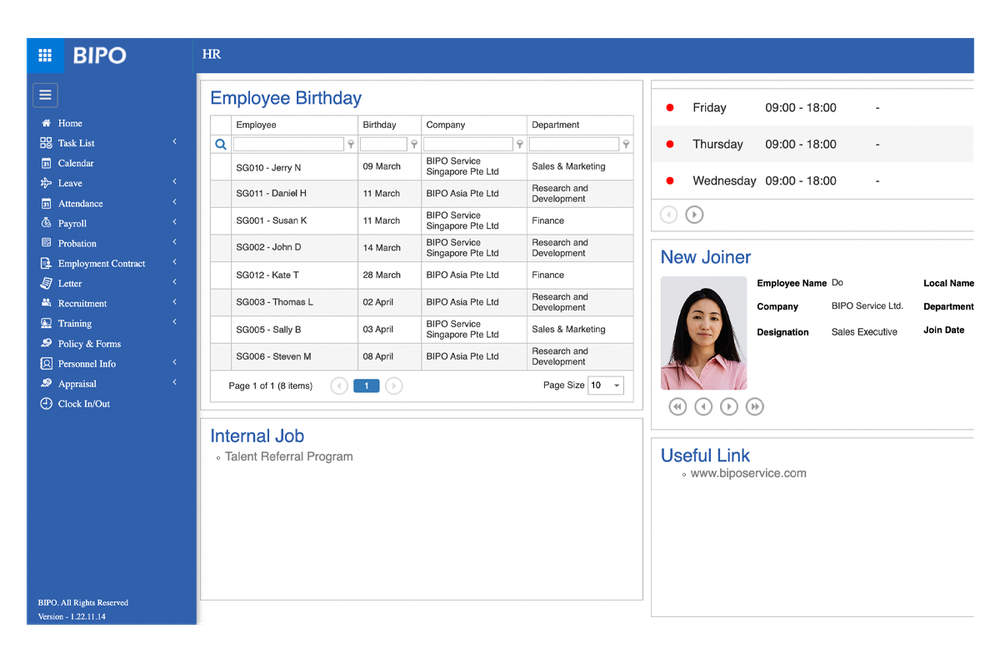1000x666 pixels.
Task: Click previous arrow under the work schedule
Action: (668, 215)
